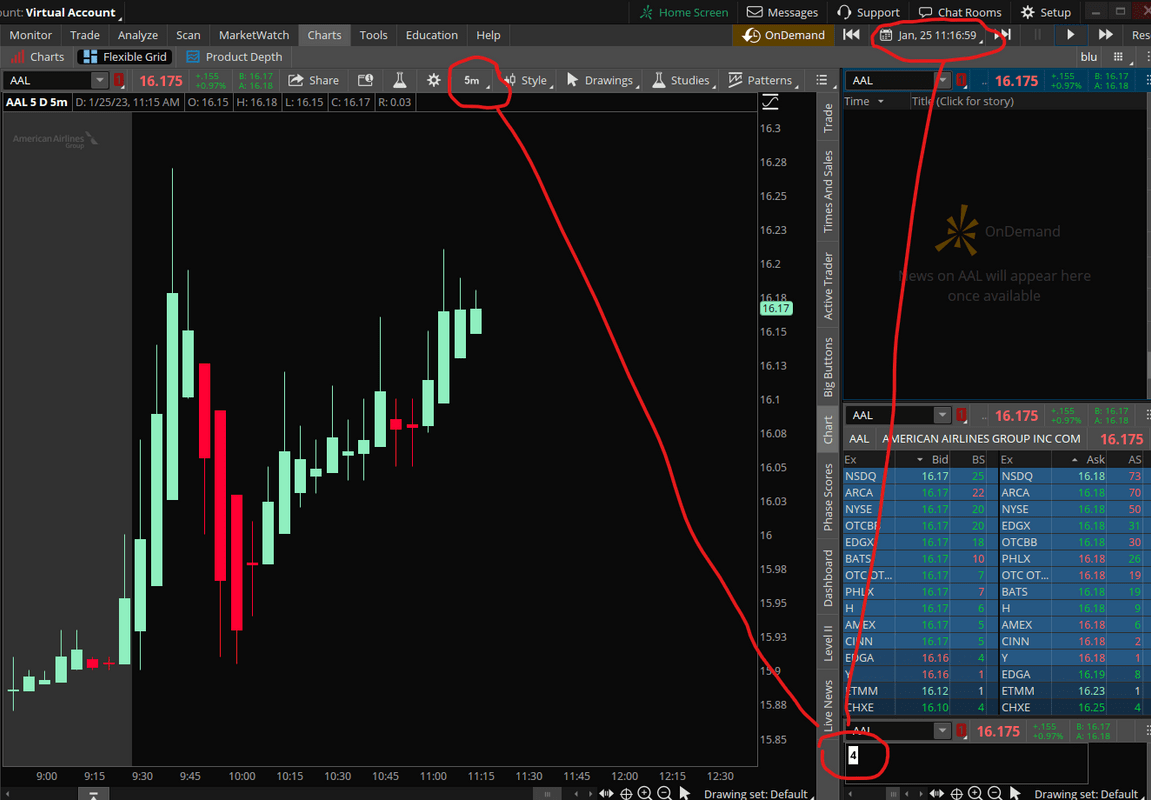Open chart settings with the gear icon
Viewport: 1151px width, 800px height.
(x=434, y=80)
